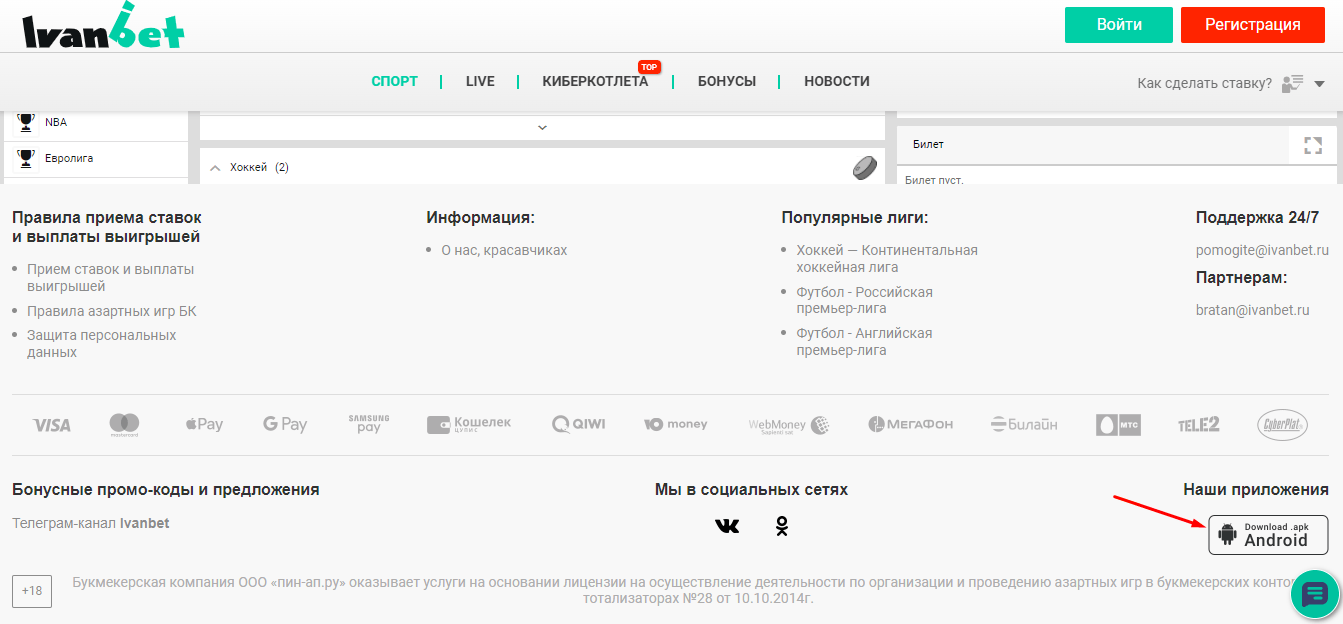Screen dimensions: 1343x624
Task: Click the Билайн payment logo
Action: click(1024, 425)
